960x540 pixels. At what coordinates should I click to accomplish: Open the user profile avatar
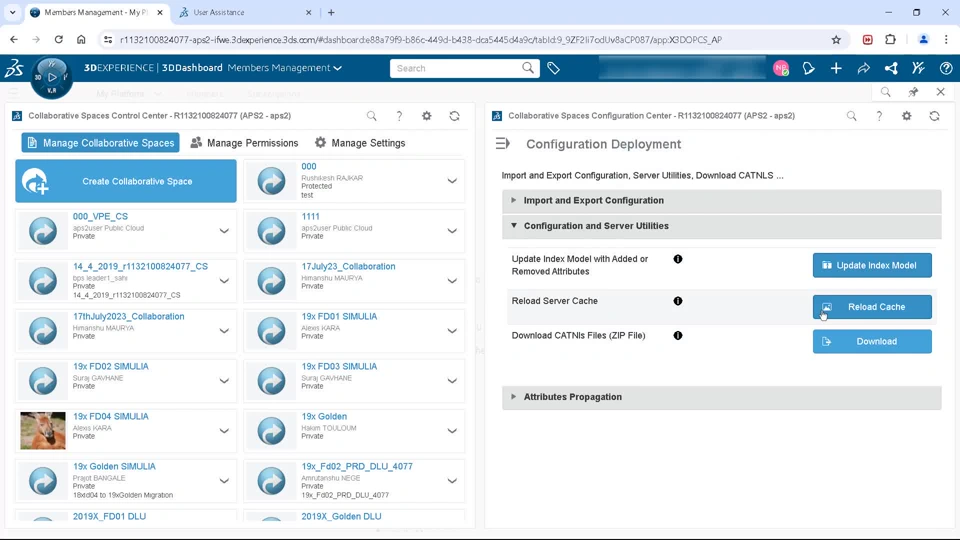781,69
